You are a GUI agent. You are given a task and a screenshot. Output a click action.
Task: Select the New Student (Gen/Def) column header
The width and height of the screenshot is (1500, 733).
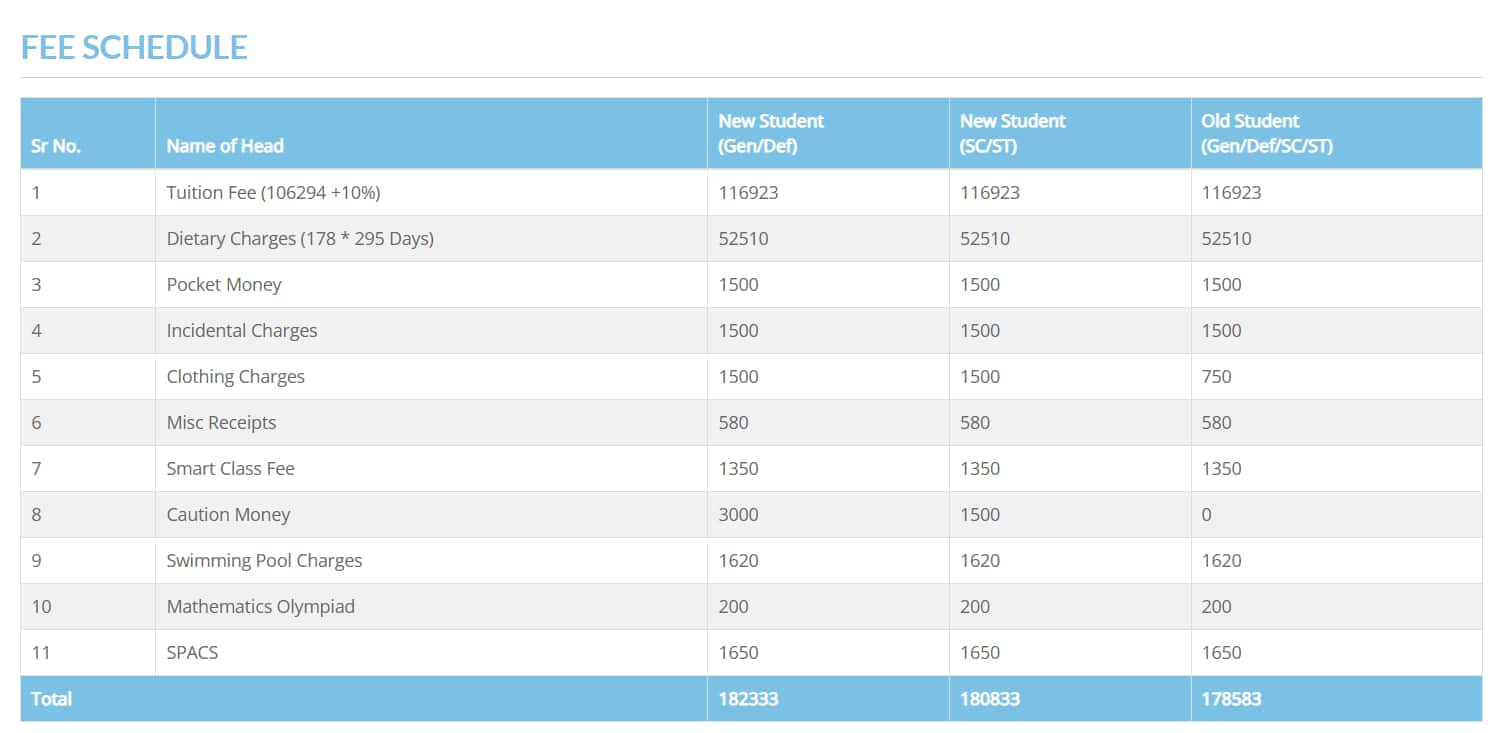[771, 133]
